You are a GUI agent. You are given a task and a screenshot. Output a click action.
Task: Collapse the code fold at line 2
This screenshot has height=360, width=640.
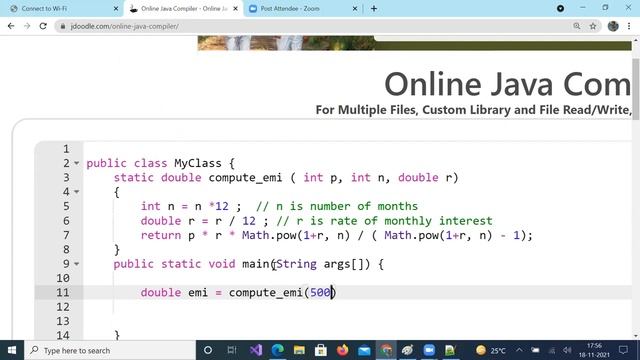[76, 163]
